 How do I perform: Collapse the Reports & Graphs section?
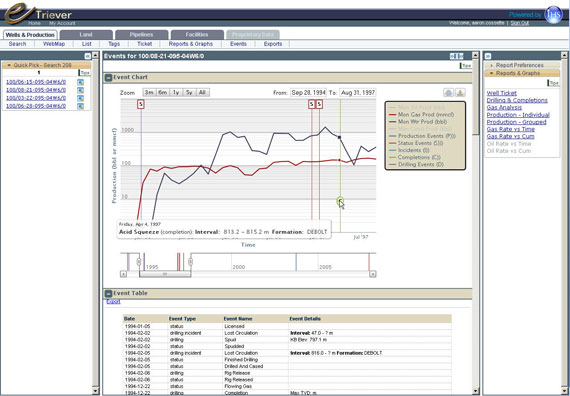[x=522, y=73]
